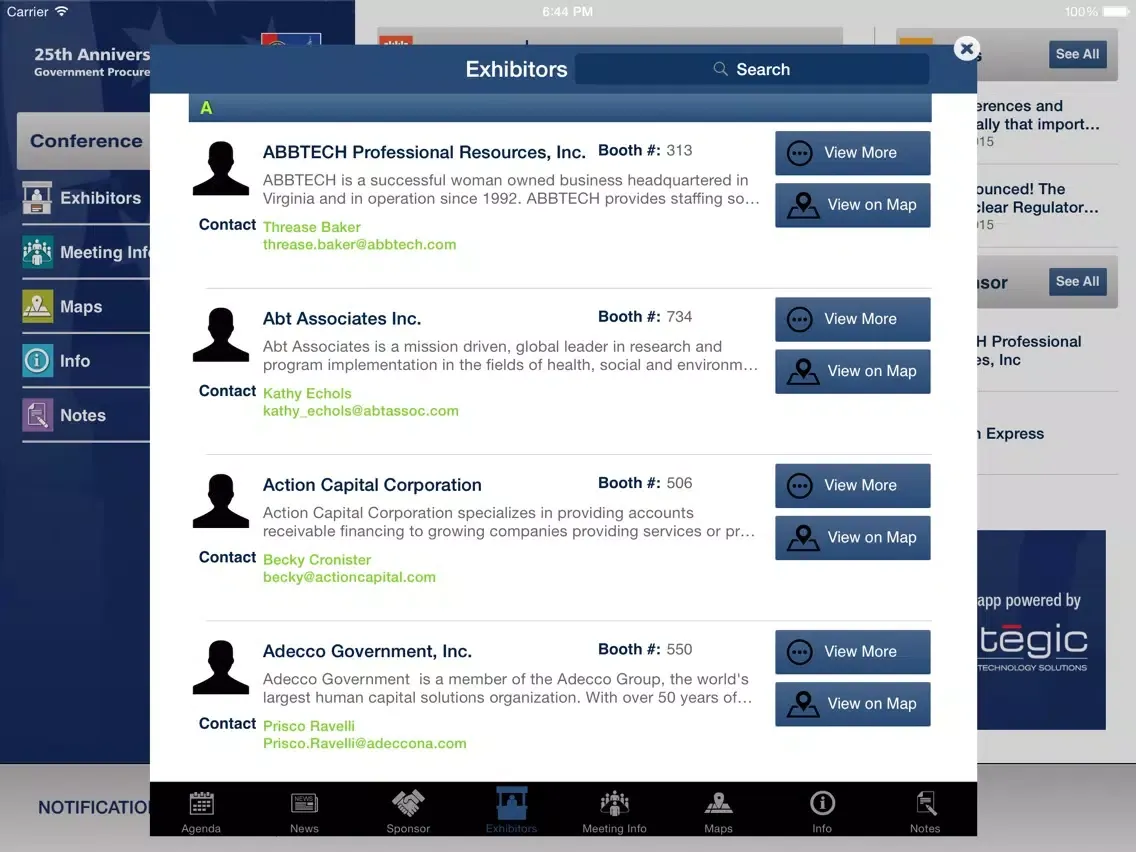Open email kathy_echols@abtassoc.com

click(361, 411)
